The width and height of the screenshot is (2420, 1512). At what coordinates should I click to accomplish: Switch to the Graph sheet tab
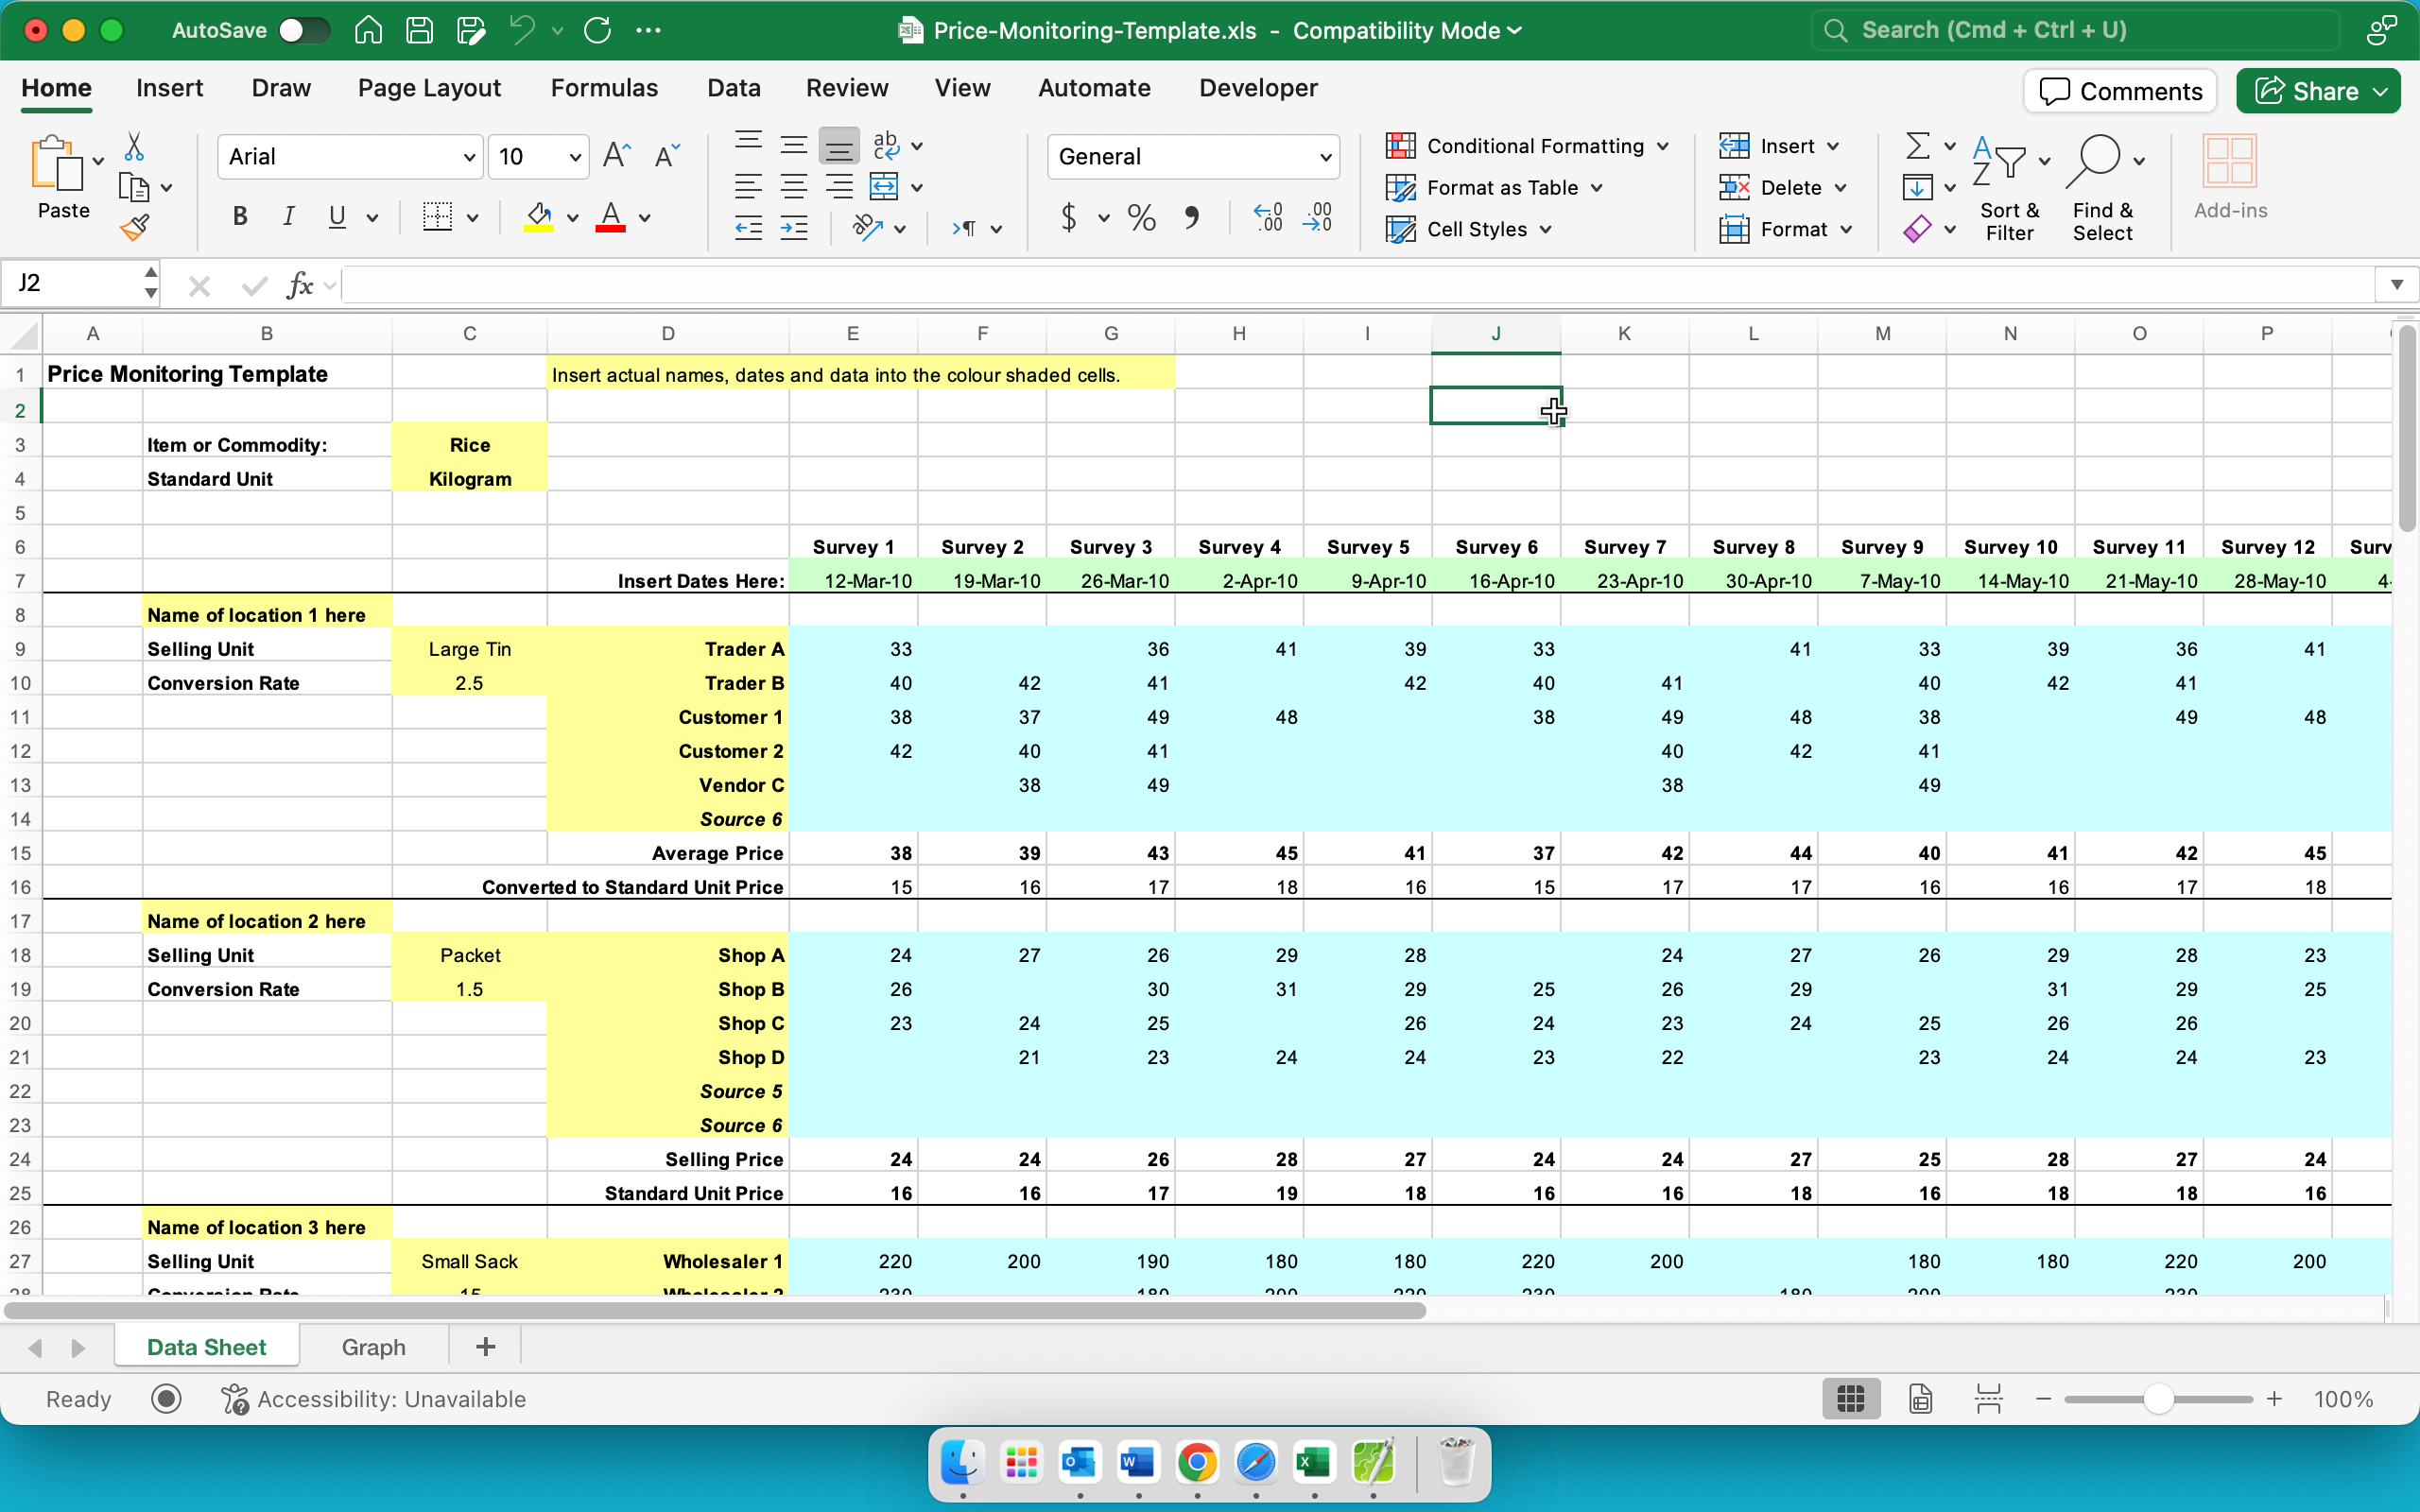tap(373, 1347)
